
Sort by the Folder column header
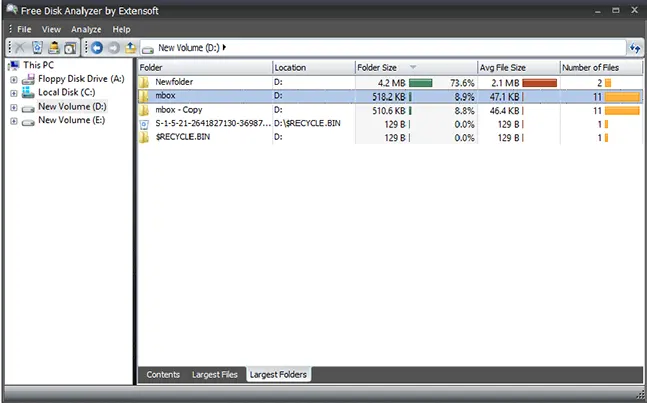coord(205,68)
